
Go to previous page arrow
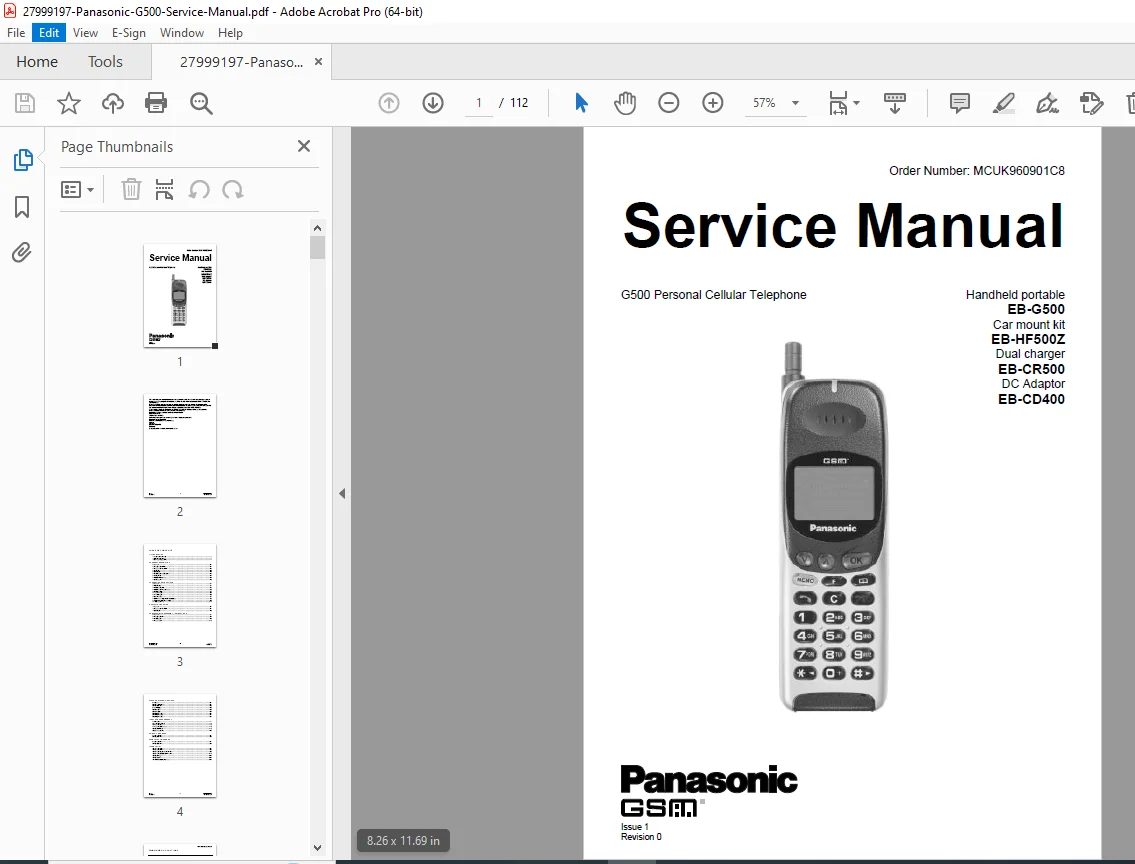(389, 103)
